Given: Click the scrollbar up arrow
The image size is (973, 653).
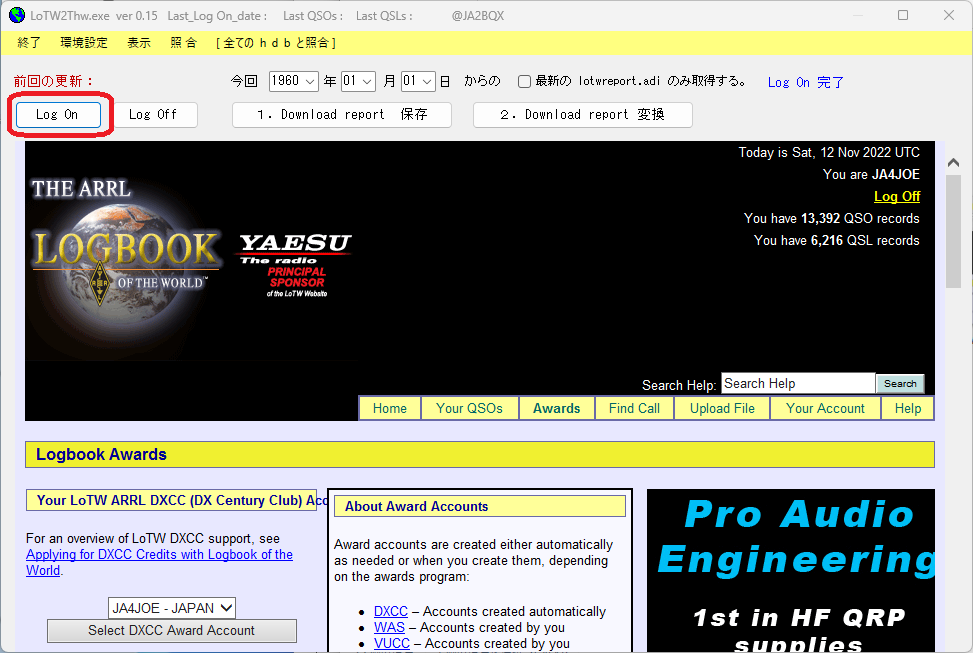Looking at the screenshot, I should [954, 163].
